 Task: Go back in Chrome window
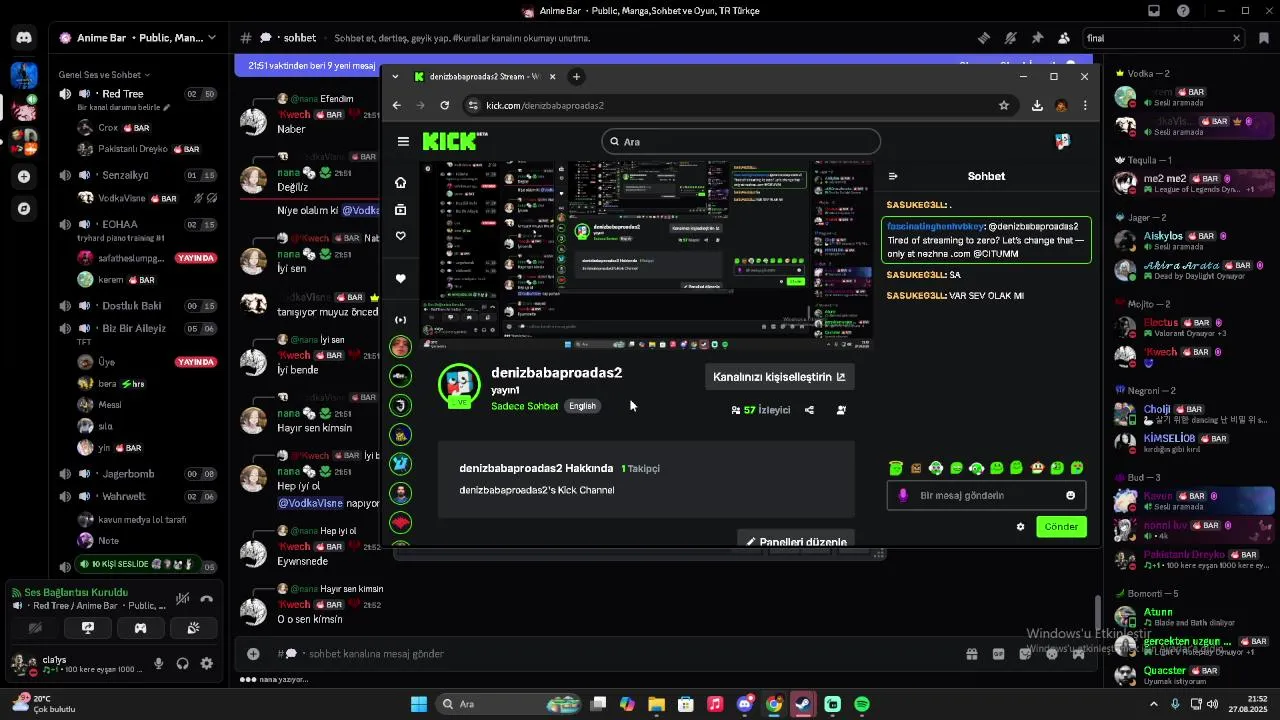pyautogui.click(x=396, y=105)
